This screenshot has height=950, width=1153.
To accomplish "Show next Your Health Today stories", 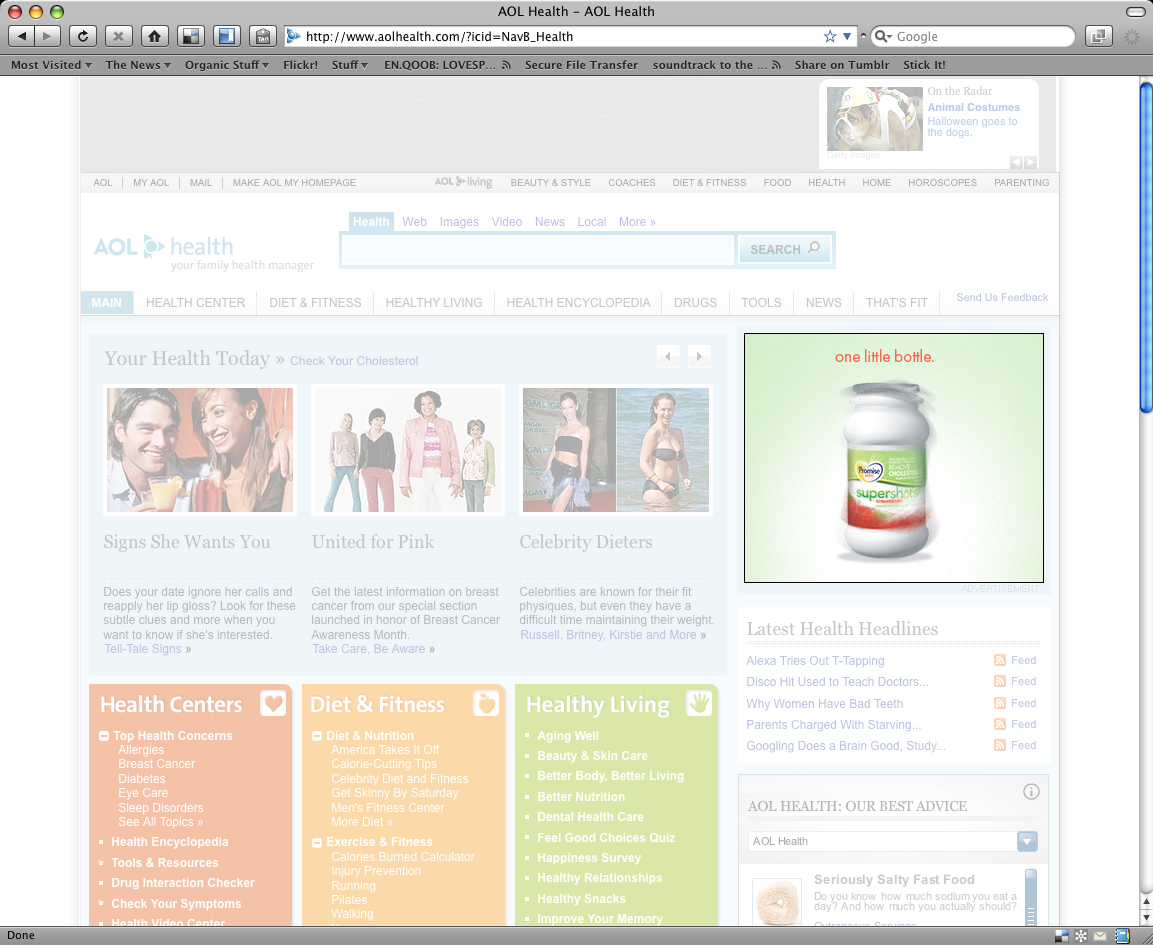I will [699, 357].
